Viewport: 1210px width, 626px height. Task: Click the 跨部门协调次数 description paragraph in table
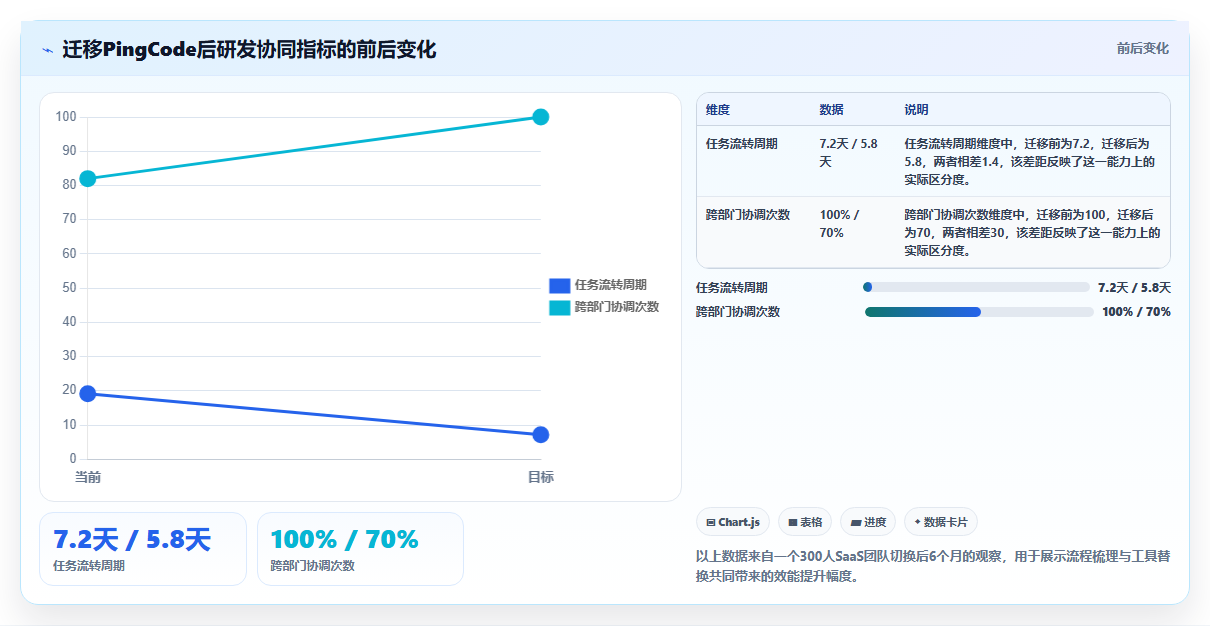1032,232
